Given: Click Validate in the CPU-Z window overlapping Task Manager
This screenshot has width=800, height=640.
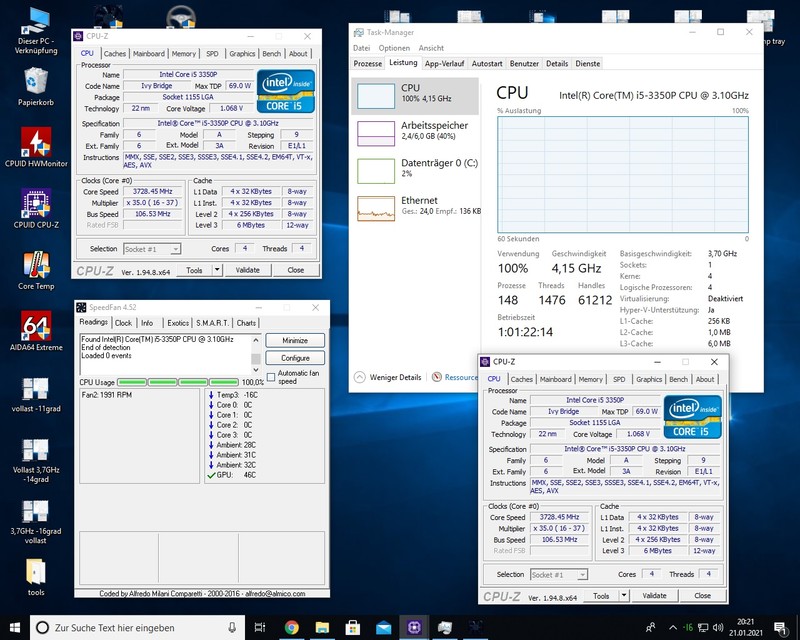Looking at the screenshot, I should (x=655, y=596).
